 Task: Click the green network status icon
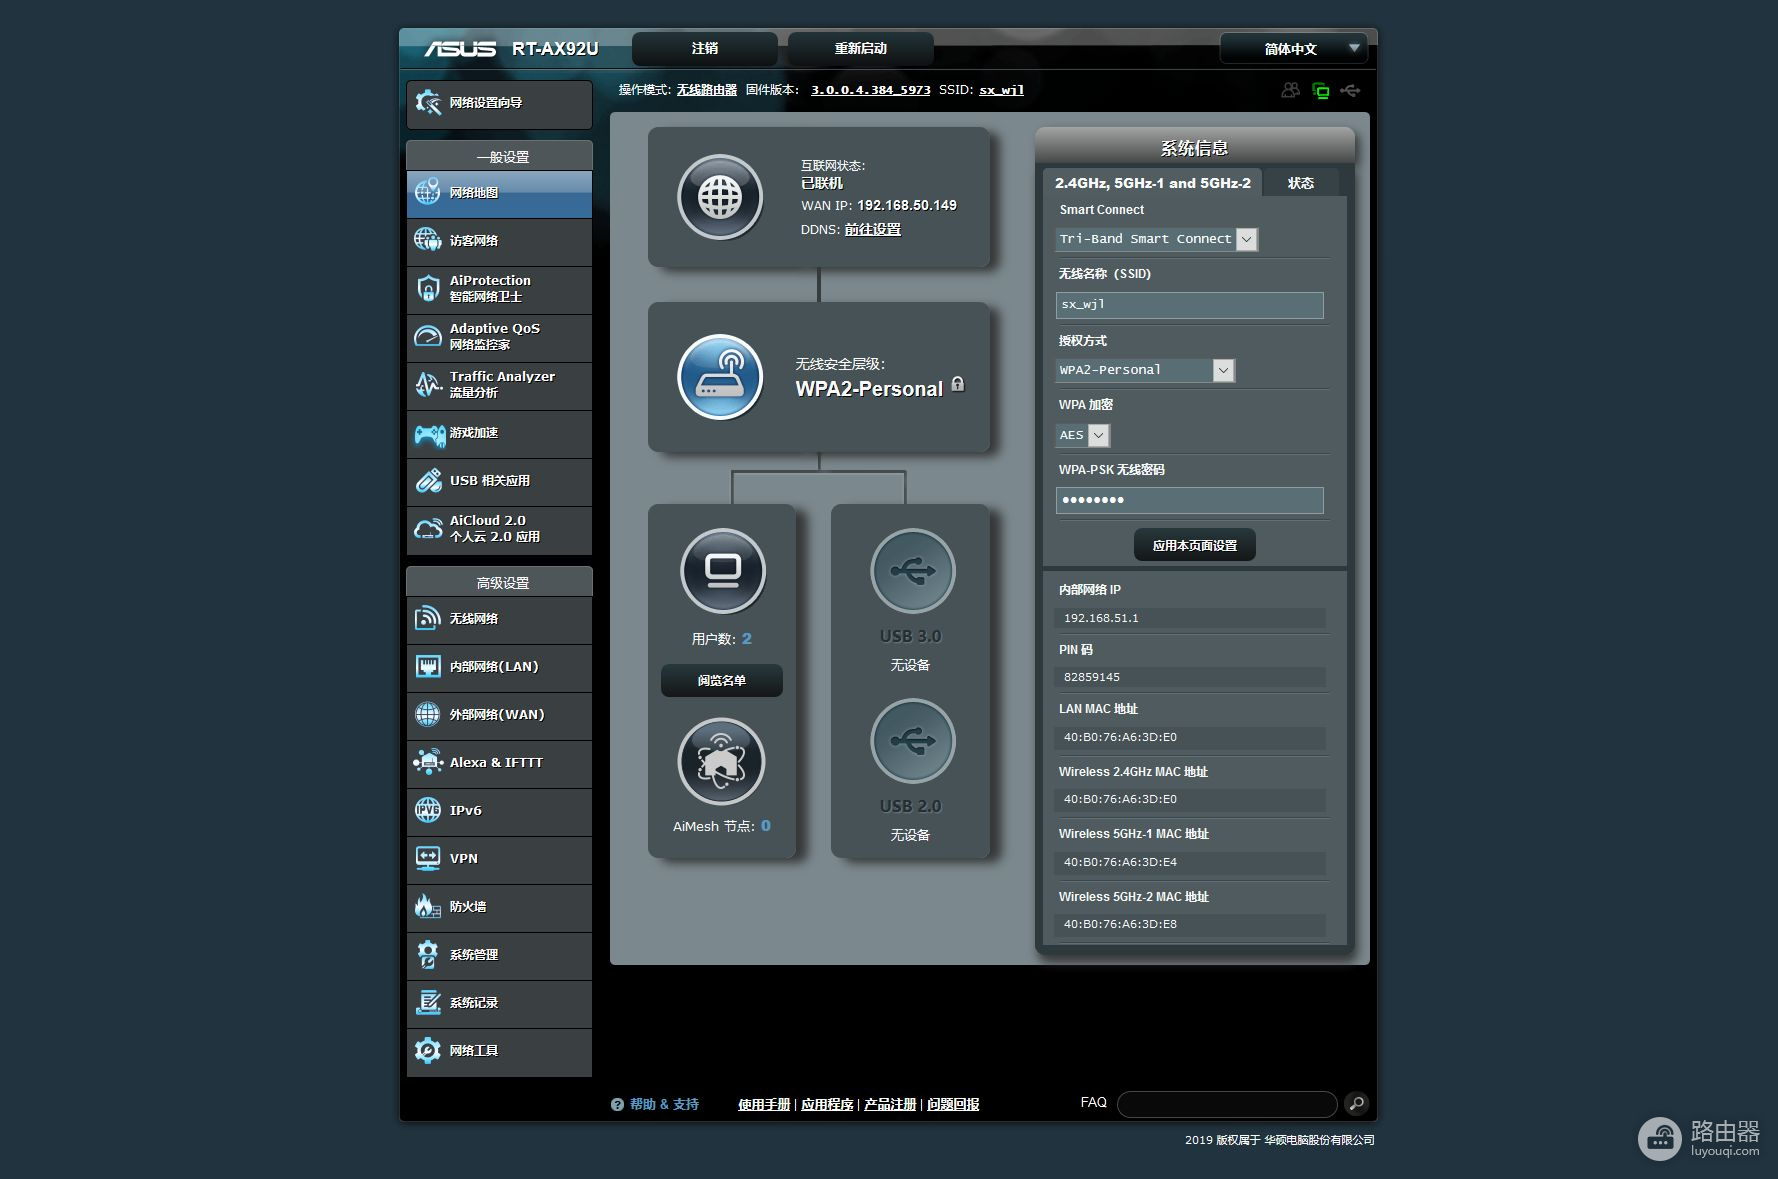1320,91
